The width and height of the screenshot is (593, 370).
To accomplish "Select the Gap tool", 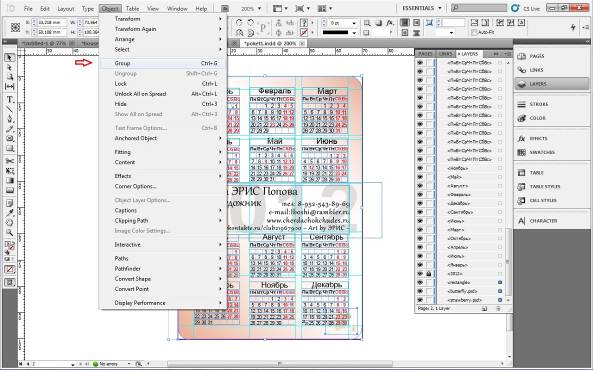I will pyautogui.click(x=9, y=86).
